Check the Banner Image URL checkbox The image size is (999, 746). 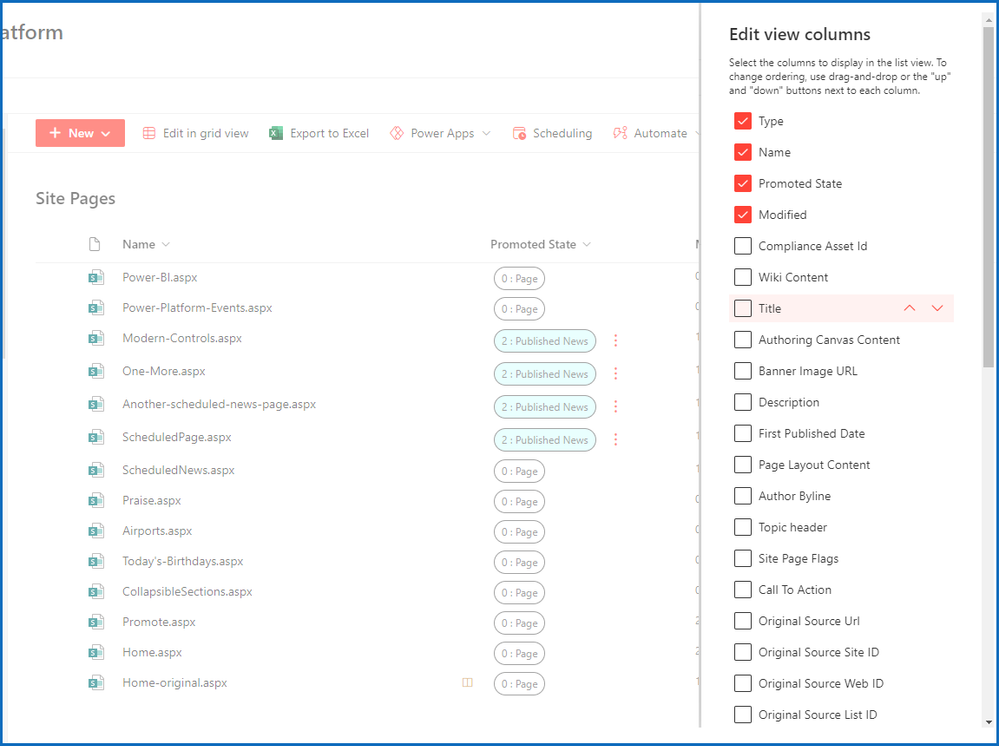(x=743, y=371)
